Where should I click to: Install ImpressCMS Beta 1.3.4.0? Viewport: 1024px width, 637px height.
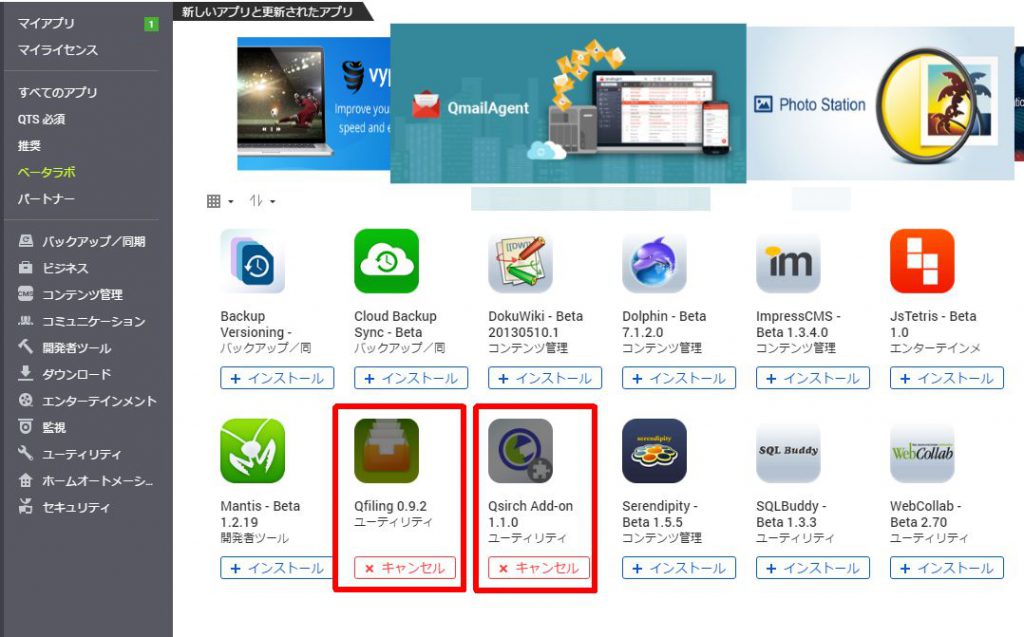pyautogui.click(x=812, y=378)
